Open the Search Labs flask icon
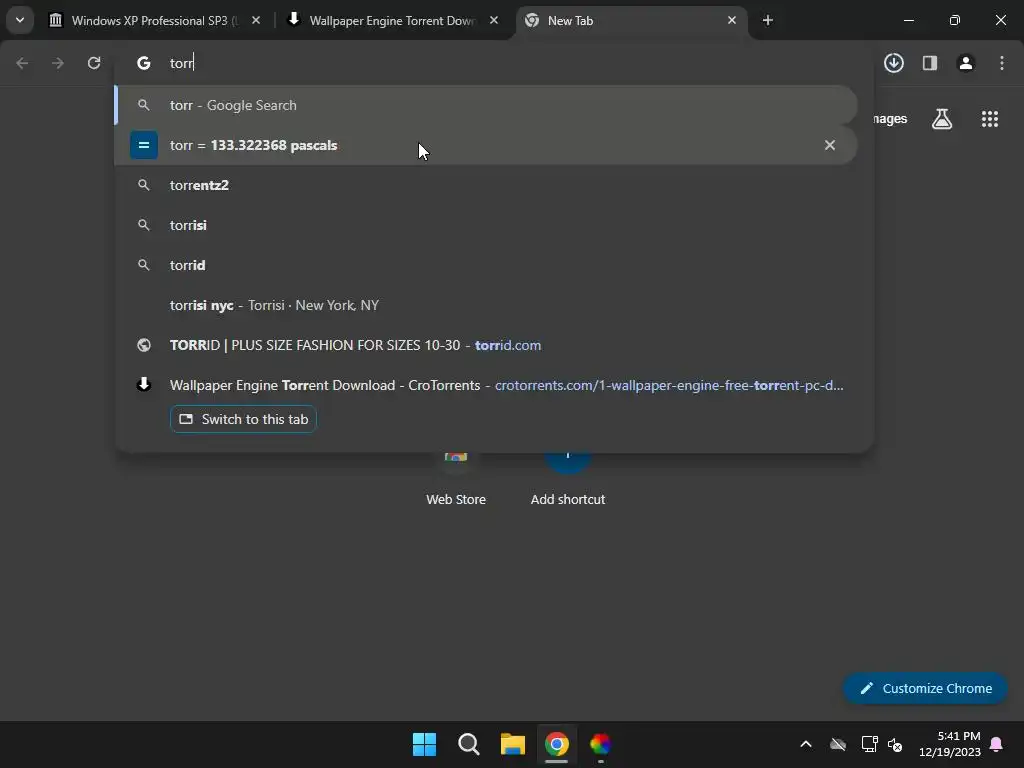1024x768 pixels. tap(941, 119)
